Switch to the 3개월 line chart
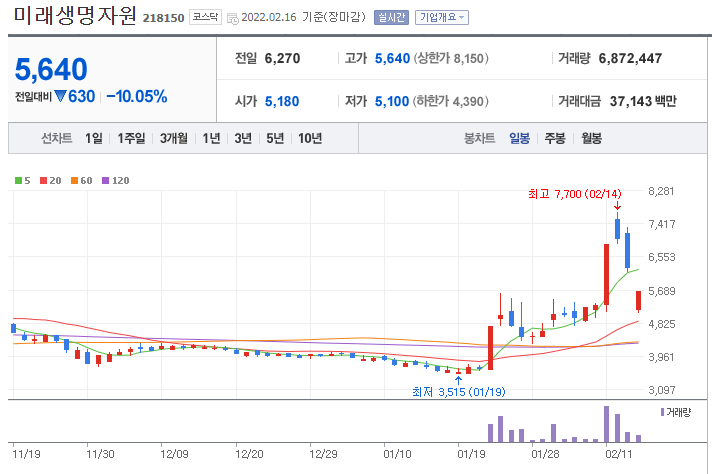712x474 pixels. click(x=173, y=138)
